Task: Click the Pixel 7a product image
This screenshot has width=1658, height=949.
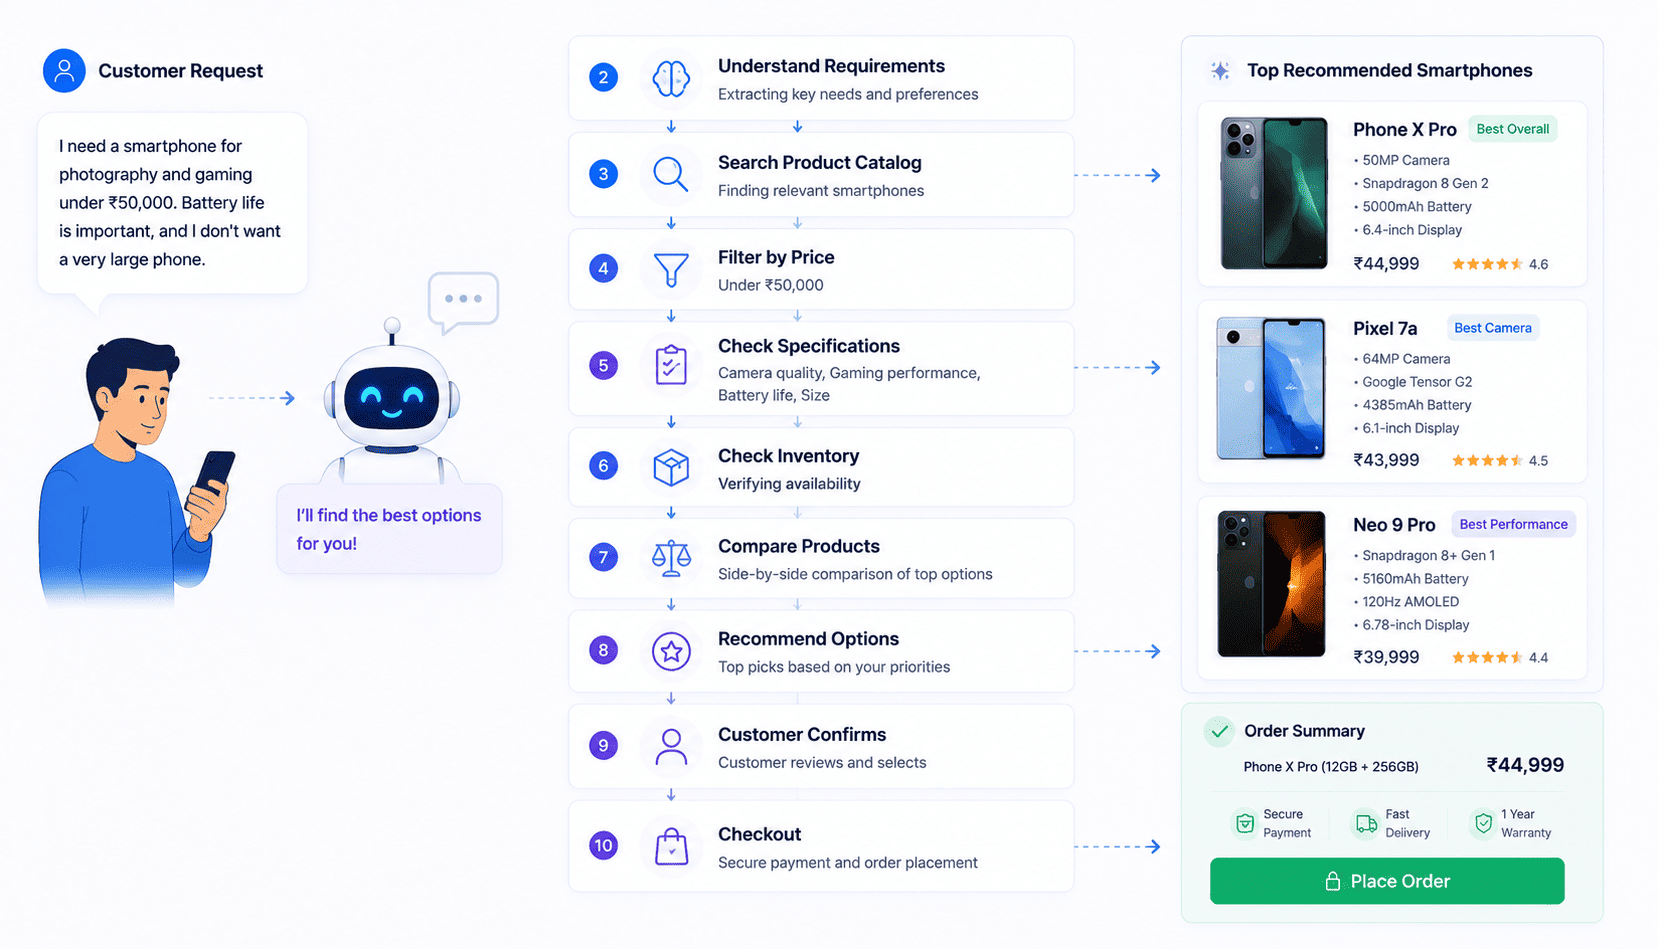Action: pos(1271,388)
